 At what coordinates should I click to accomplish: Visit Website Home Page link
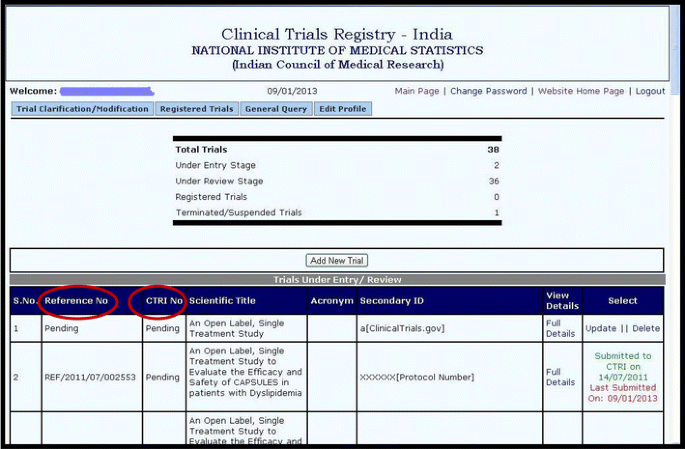point(581,91)
